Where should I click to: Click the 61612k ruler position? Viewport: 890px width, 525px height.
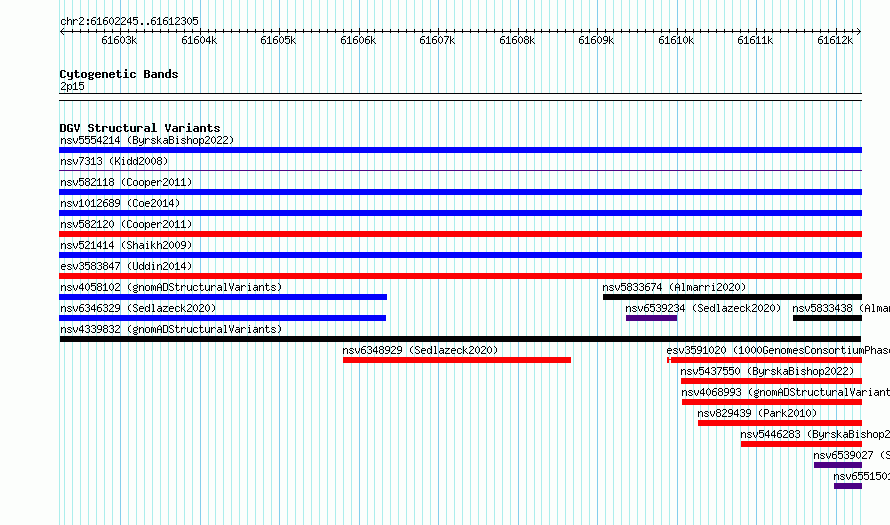[x=835, y=40]
